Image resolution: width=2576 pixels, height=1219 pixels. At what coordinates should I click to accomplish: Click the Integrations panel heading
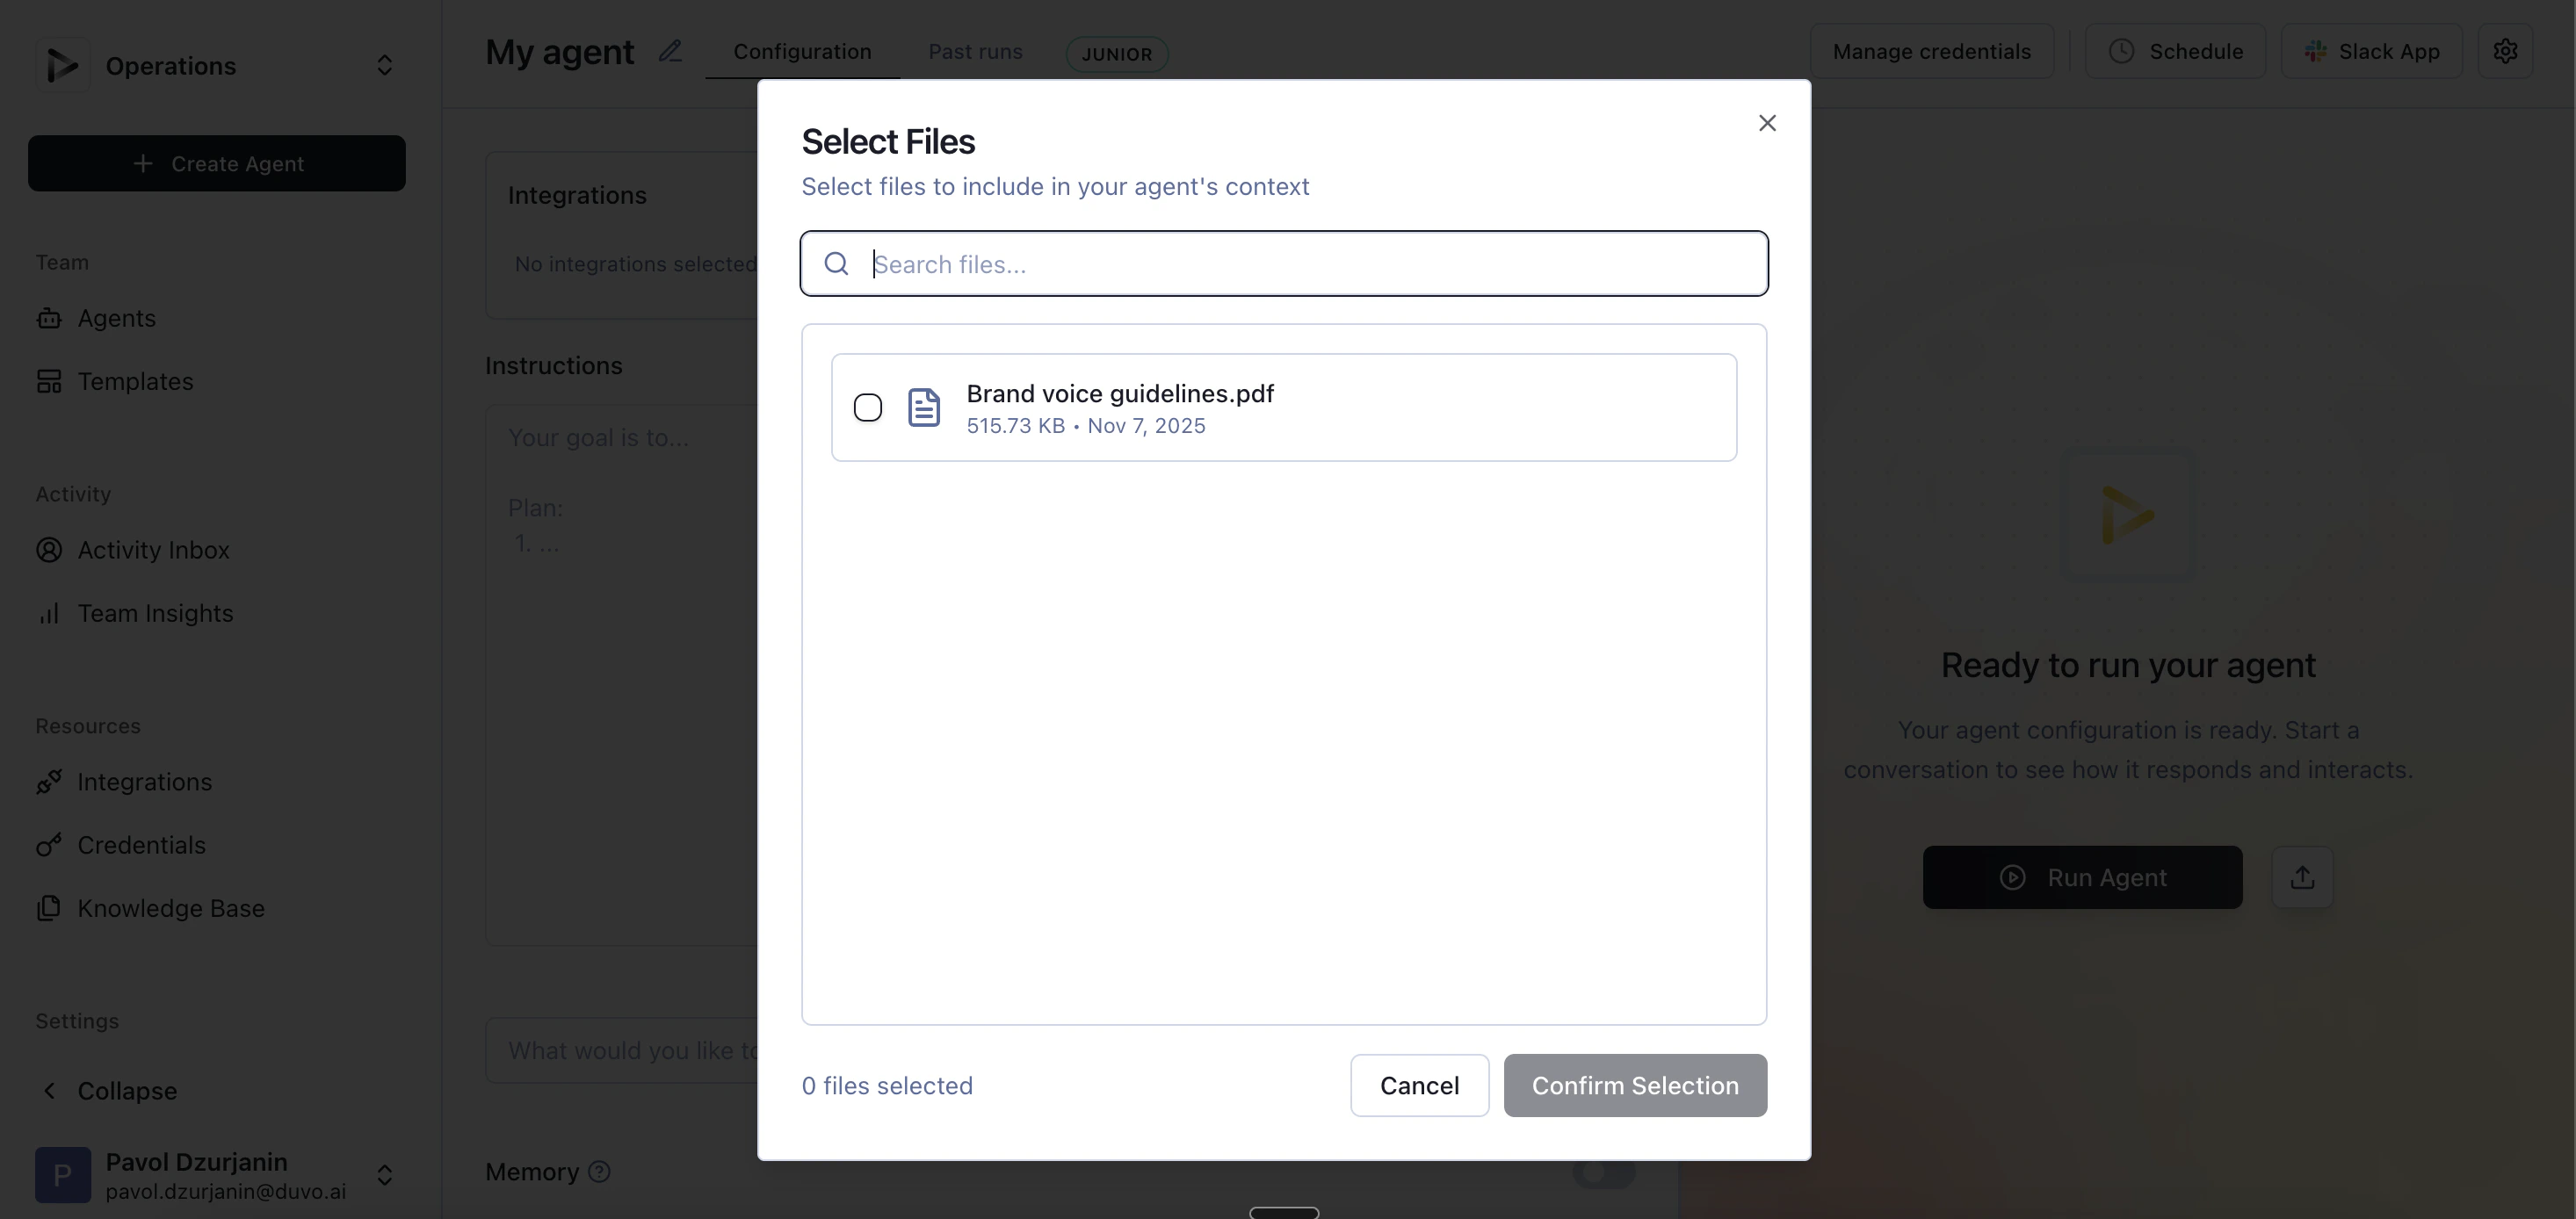pyautogui.click(x=577, y=195)
